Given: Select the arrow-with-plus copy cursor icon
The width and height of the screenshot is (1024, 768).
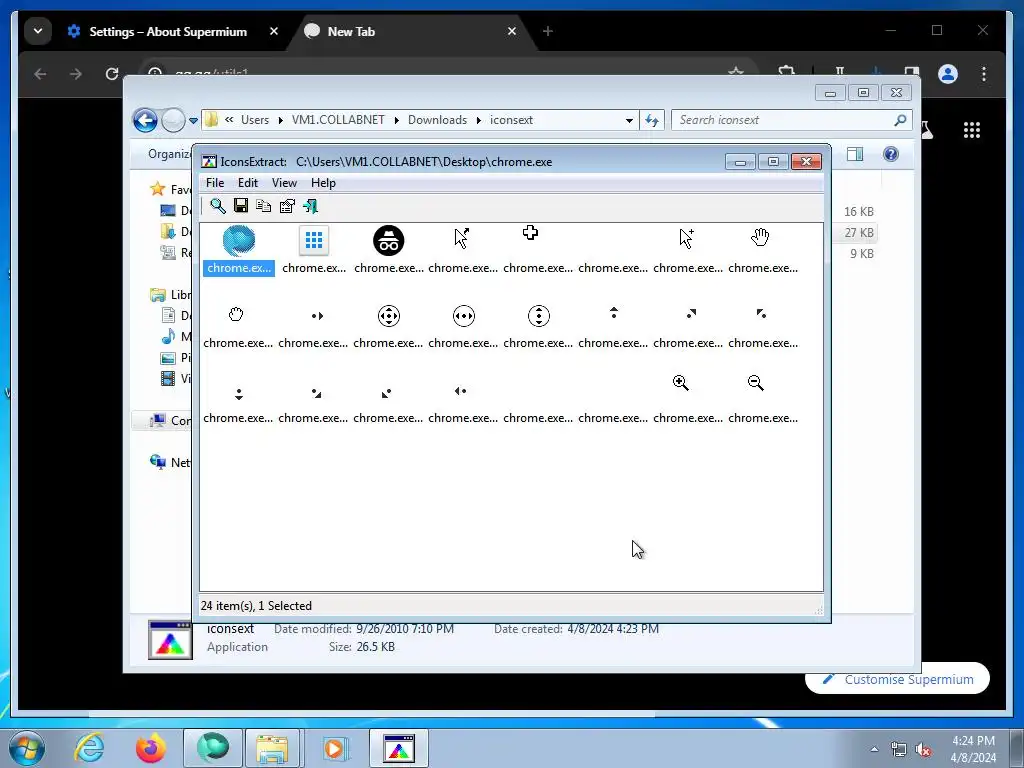Looking at the screenshot, I should point(686,238).
